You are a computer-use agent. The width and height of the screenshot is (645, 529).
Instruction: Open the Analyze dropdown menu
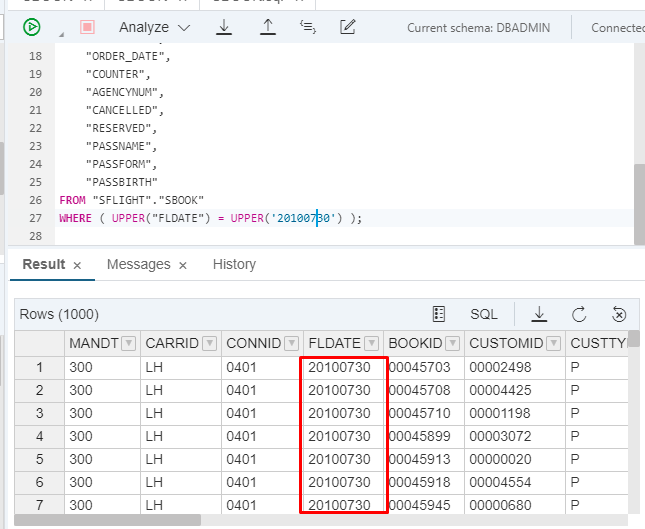coord(154,28)
